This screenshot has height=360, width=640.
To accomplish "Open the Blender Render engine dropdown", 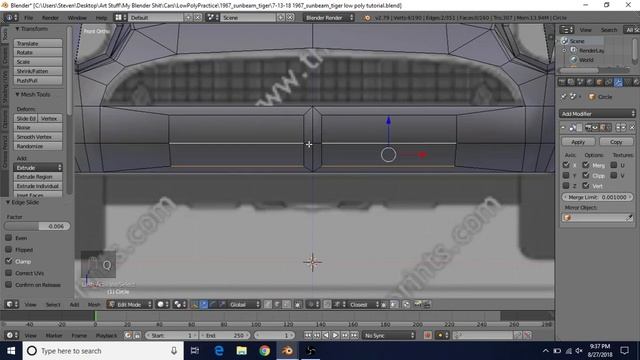I will [329, 18].
